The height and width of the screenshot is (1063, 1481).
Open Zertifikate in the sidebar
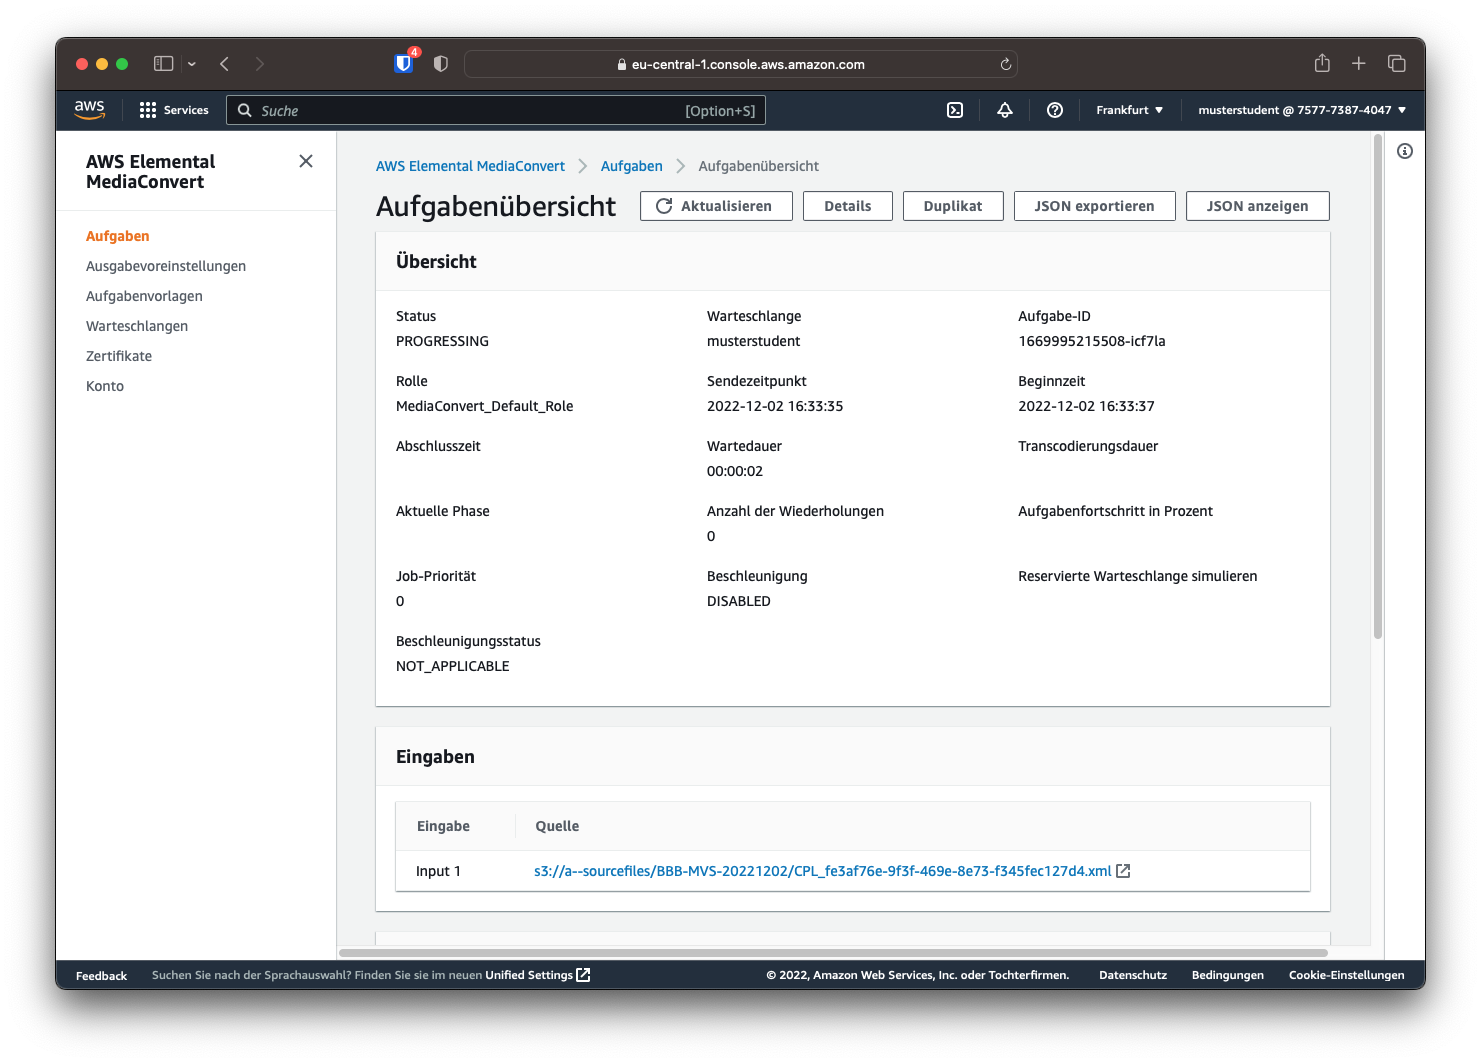coord(119,356)
